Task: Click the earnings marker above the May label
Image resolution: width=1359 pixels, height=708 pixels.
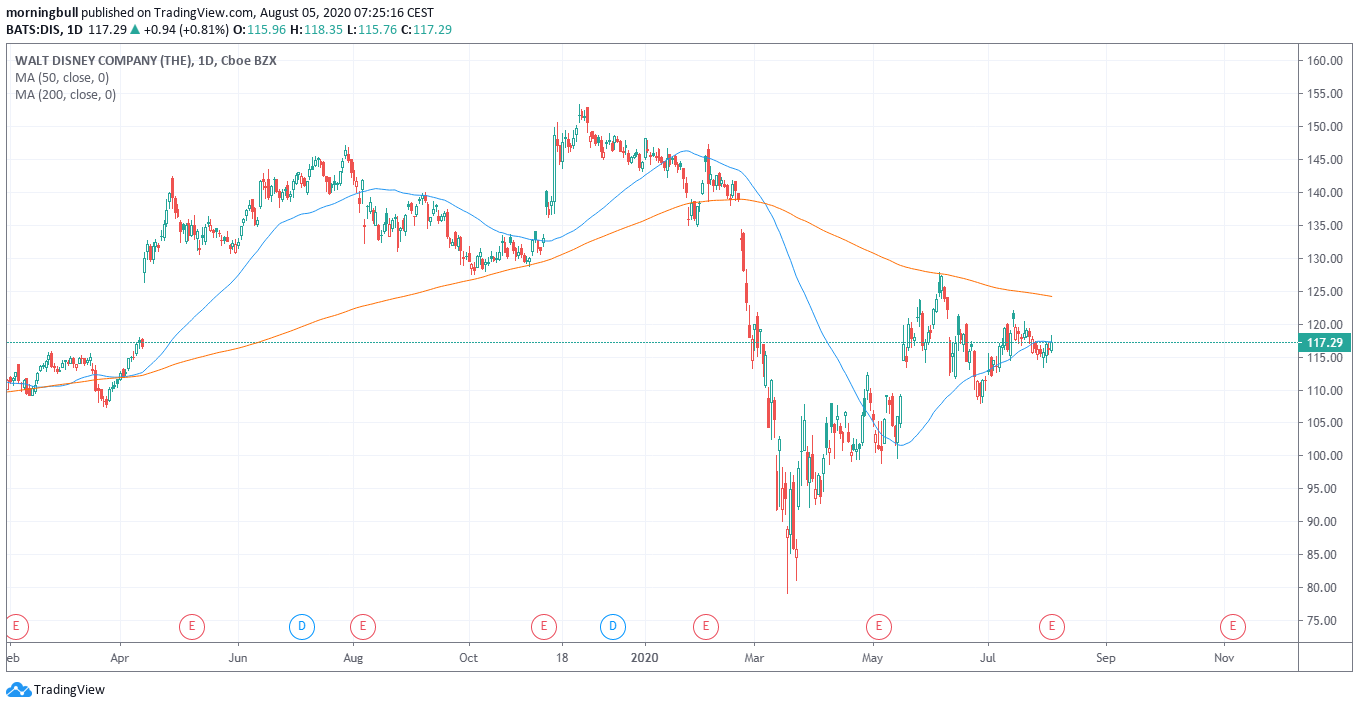Action: [878, 627]
